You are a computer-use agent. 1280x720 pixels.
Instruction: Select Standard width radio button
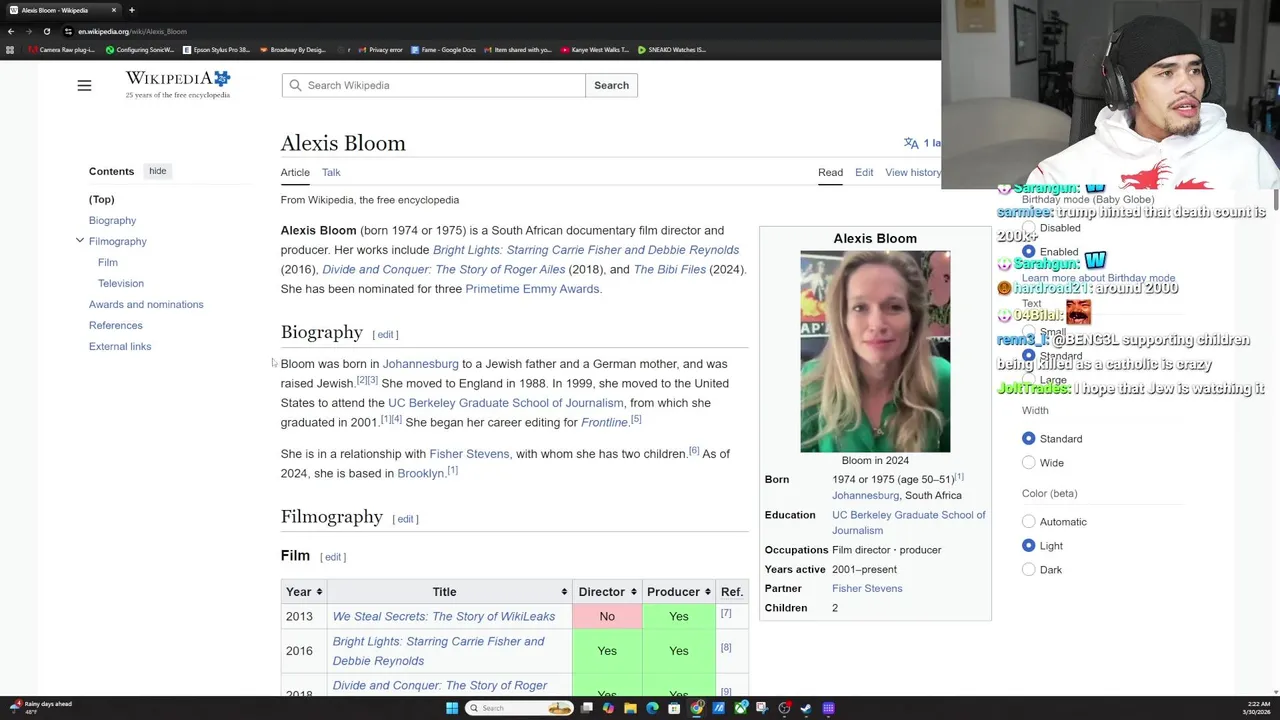[x=1028, y=439]
